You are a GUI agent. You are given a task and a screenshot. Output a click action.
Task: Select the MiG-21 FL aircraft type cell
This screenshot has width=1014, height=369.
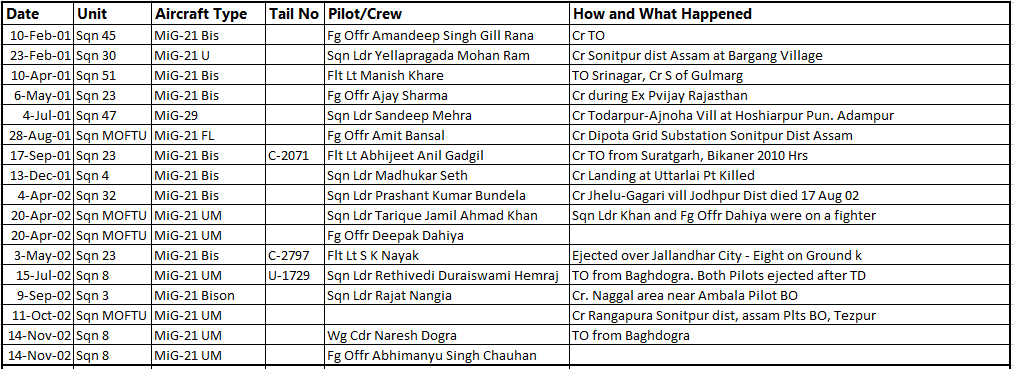click(209, 136)
